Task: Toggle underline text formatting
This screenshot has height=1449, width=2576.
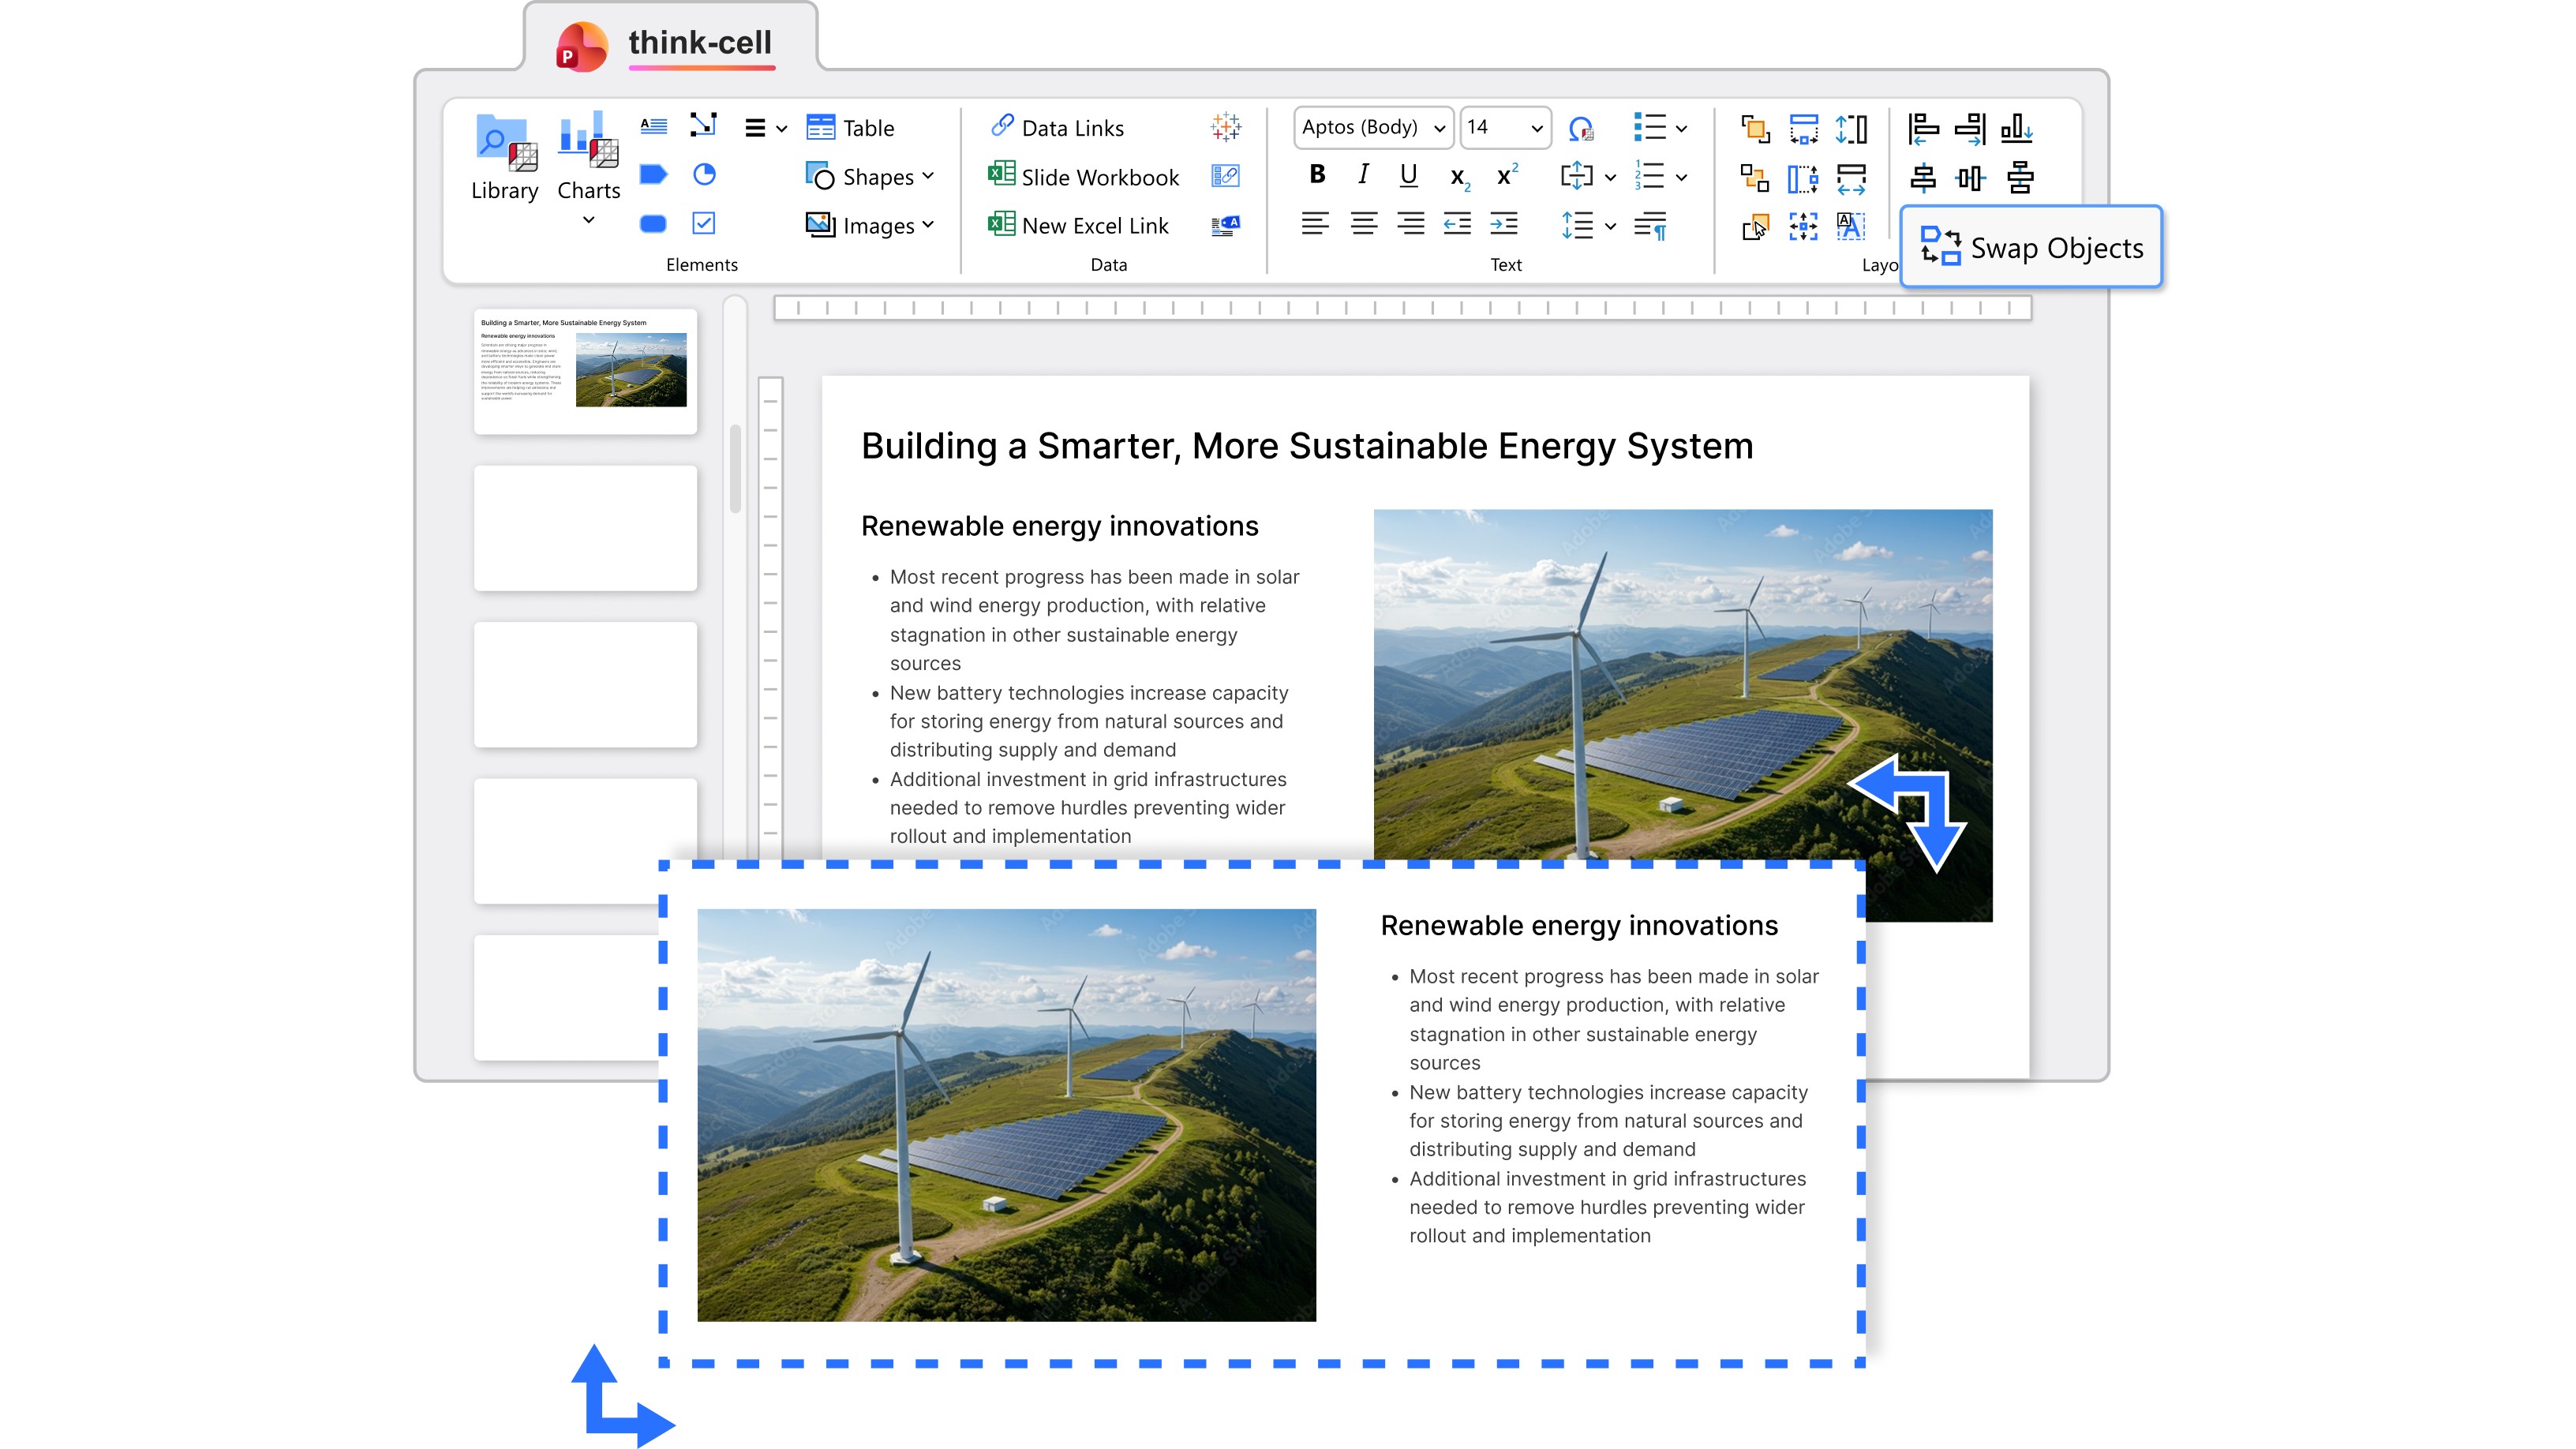Action: [x=1408, y=175]
